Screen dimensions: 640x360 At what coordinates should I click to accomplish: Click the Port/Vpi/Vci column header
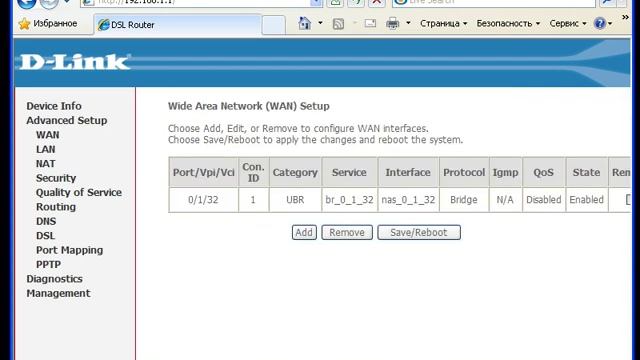[203, 172]
